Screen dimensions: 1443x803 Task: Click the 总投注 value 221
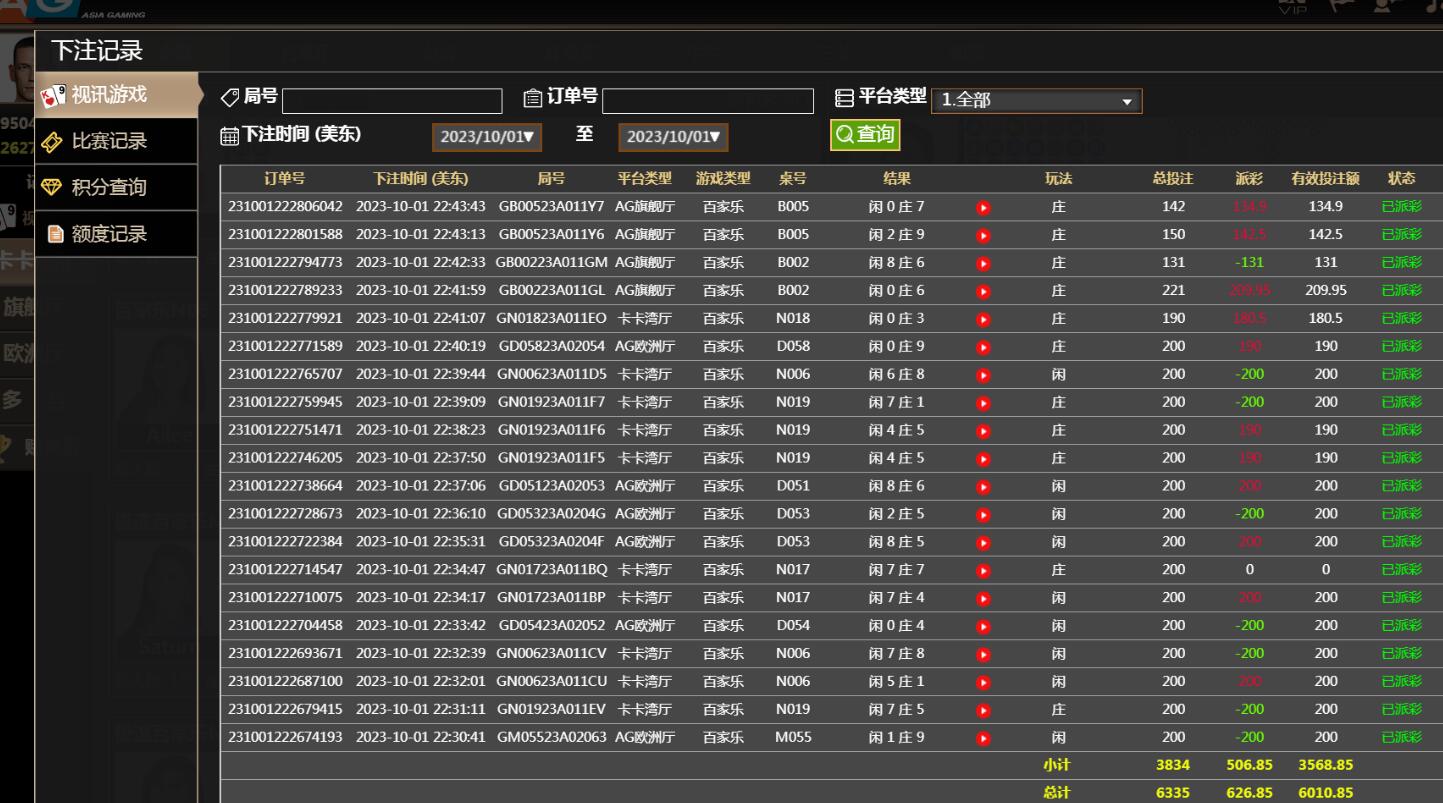point(1173,291)
